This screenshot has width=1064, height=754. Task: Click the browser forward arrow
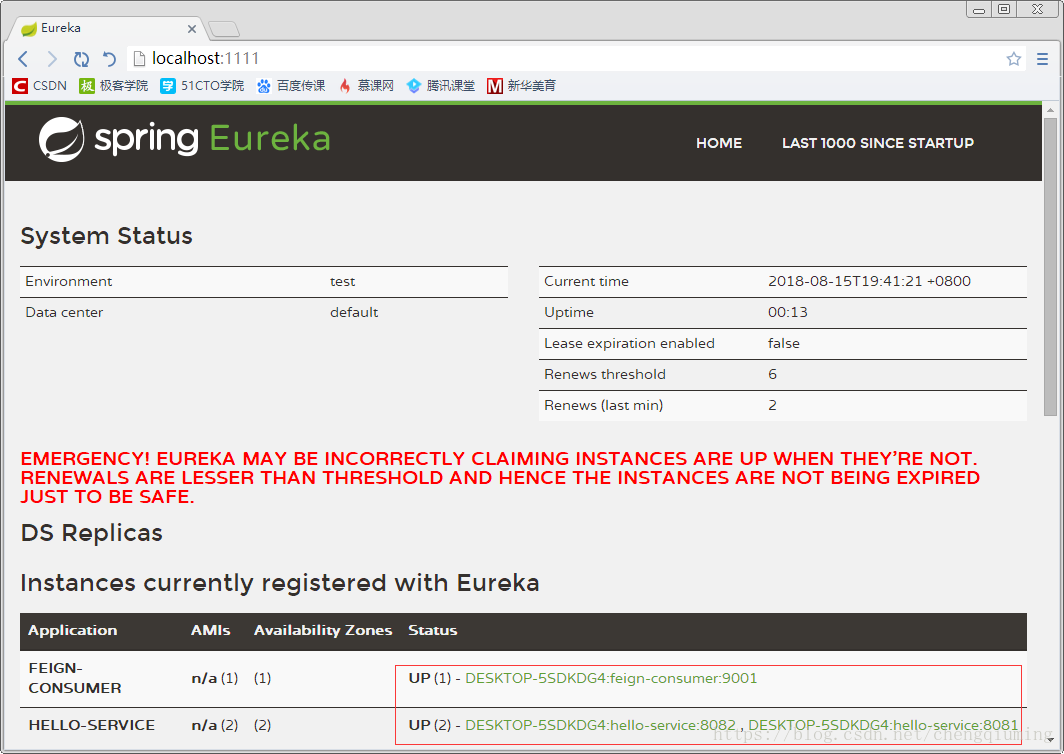[52, 59]
